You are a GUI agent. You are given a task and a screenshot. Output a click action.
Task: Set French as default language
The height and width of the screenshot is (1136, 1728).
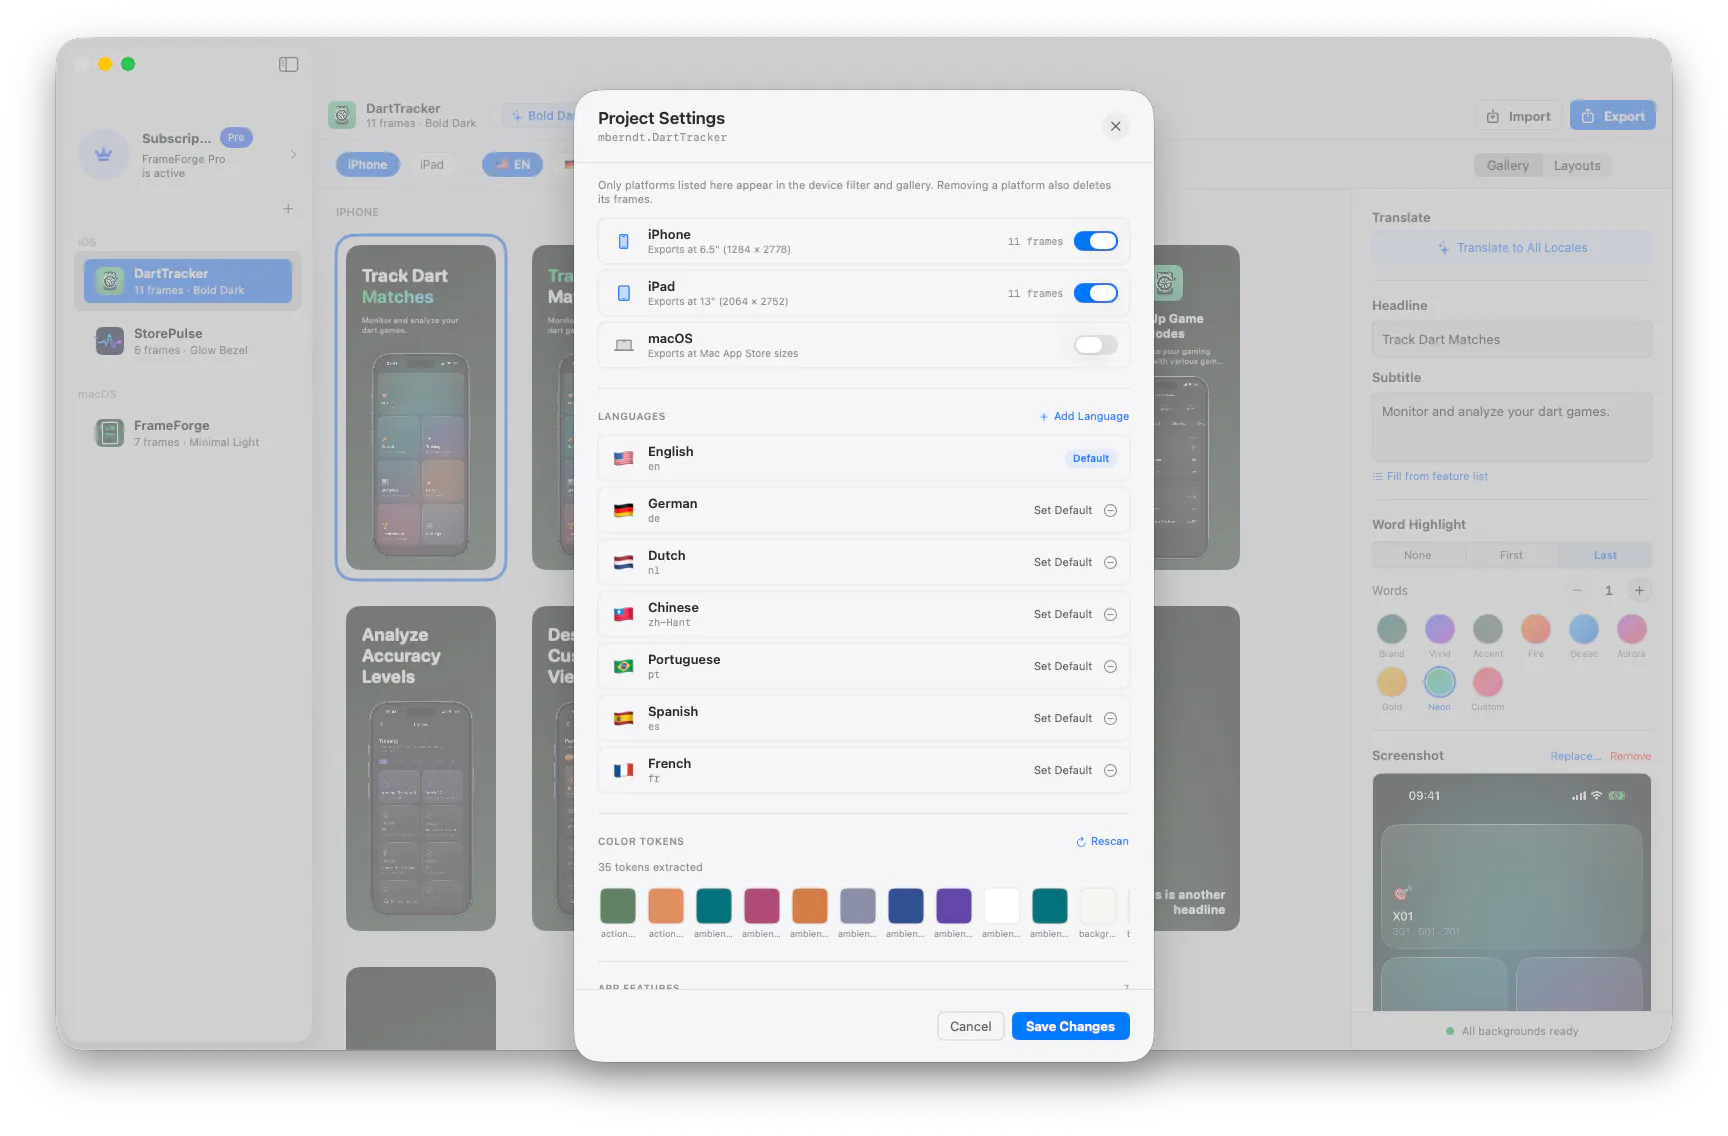tap(1062, 770)
